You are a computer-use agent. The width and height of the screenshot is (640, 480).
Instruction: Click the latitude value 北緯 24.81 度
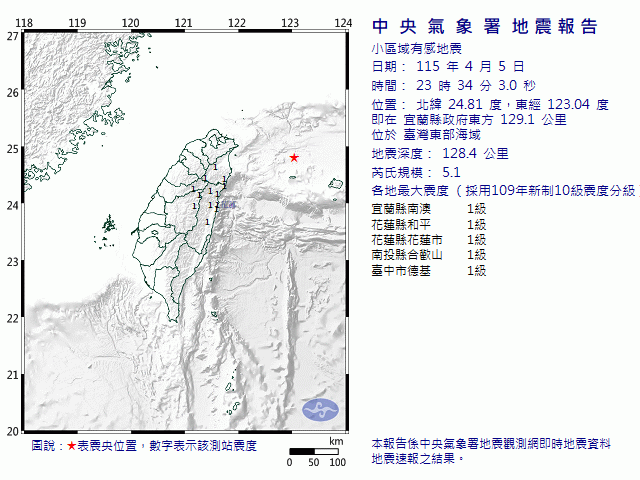click(459, 104)
